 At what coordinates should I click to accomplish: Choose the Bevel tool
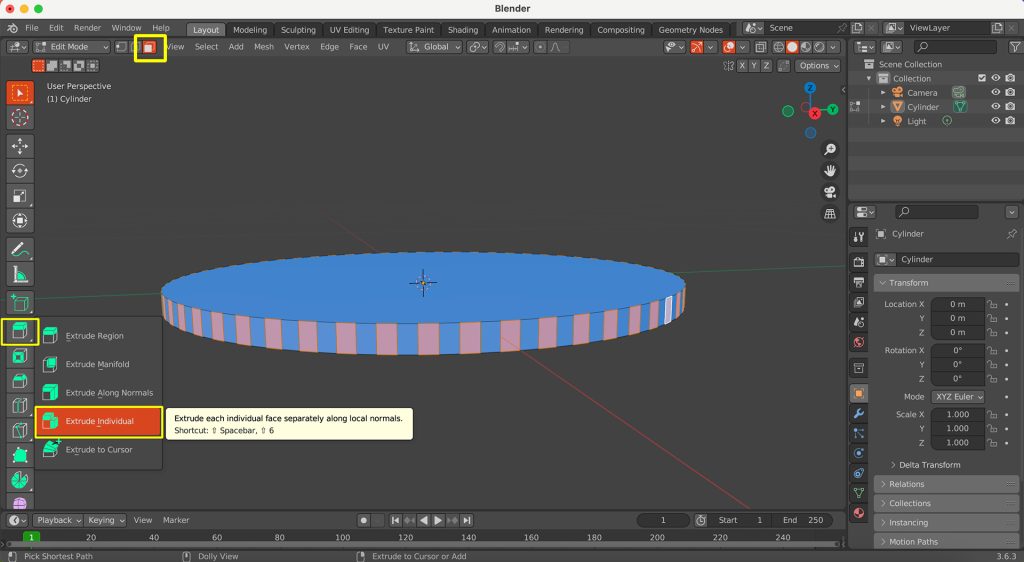[x=20, y=381]
